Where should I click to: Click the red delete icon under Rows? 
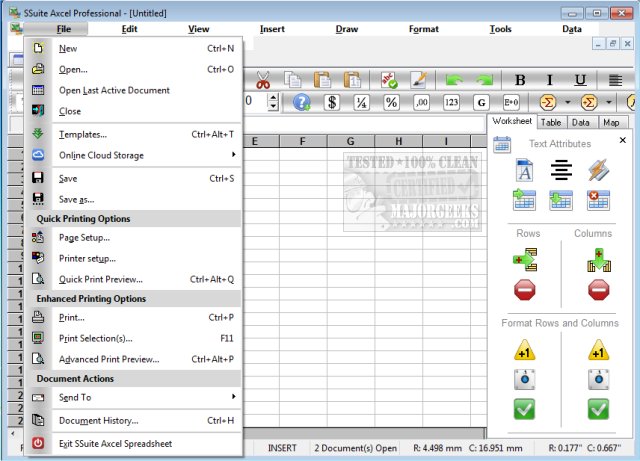(525, 290)
